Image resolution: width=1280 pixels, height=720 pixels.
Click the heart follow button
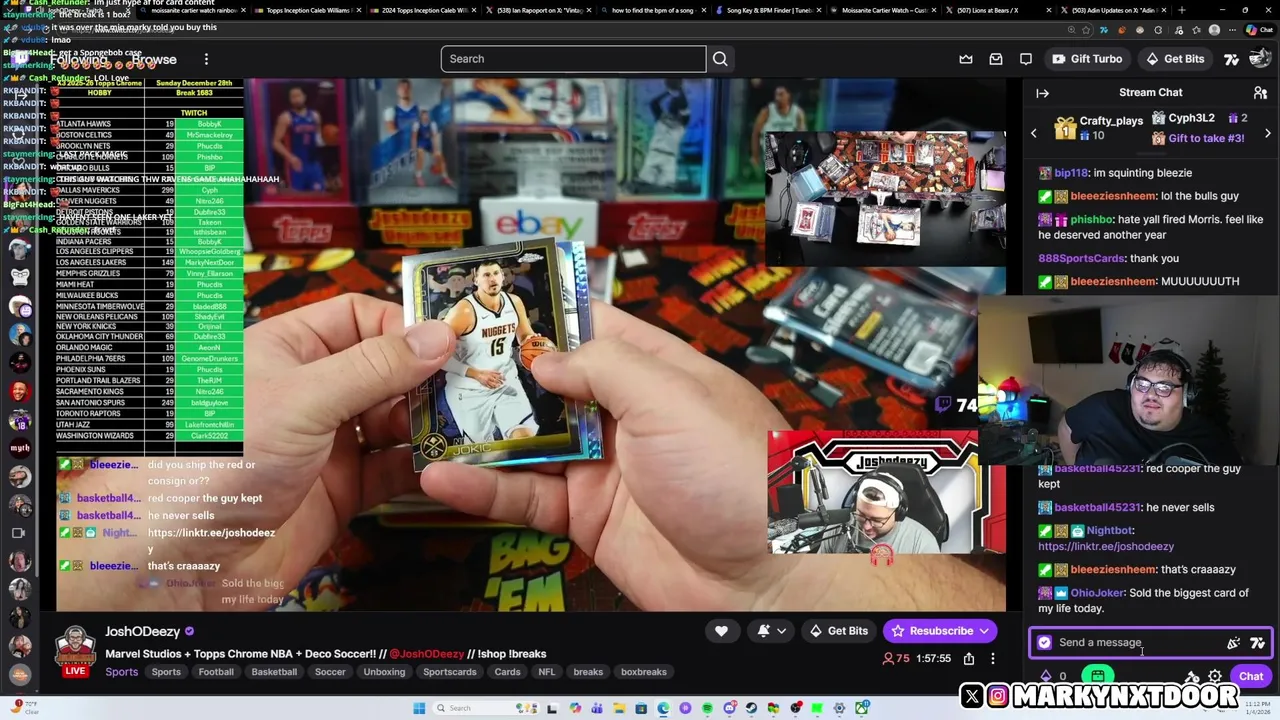pos(721,631)
